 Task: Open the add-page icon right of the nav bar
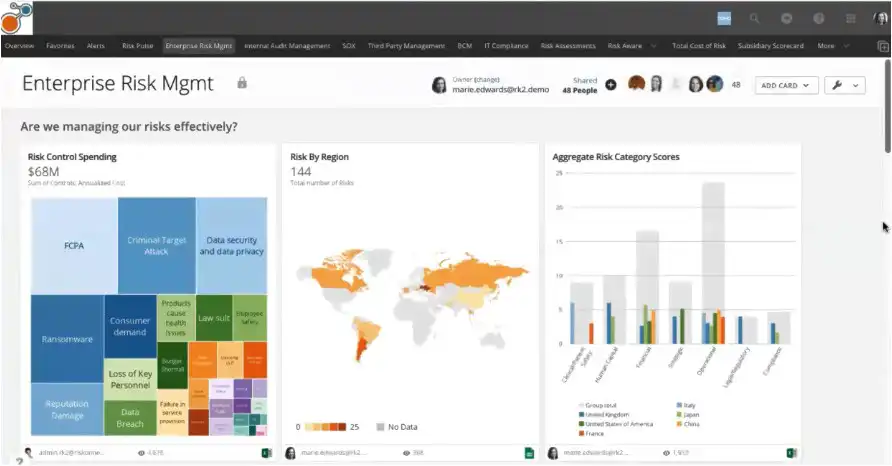tap(883, 47)
